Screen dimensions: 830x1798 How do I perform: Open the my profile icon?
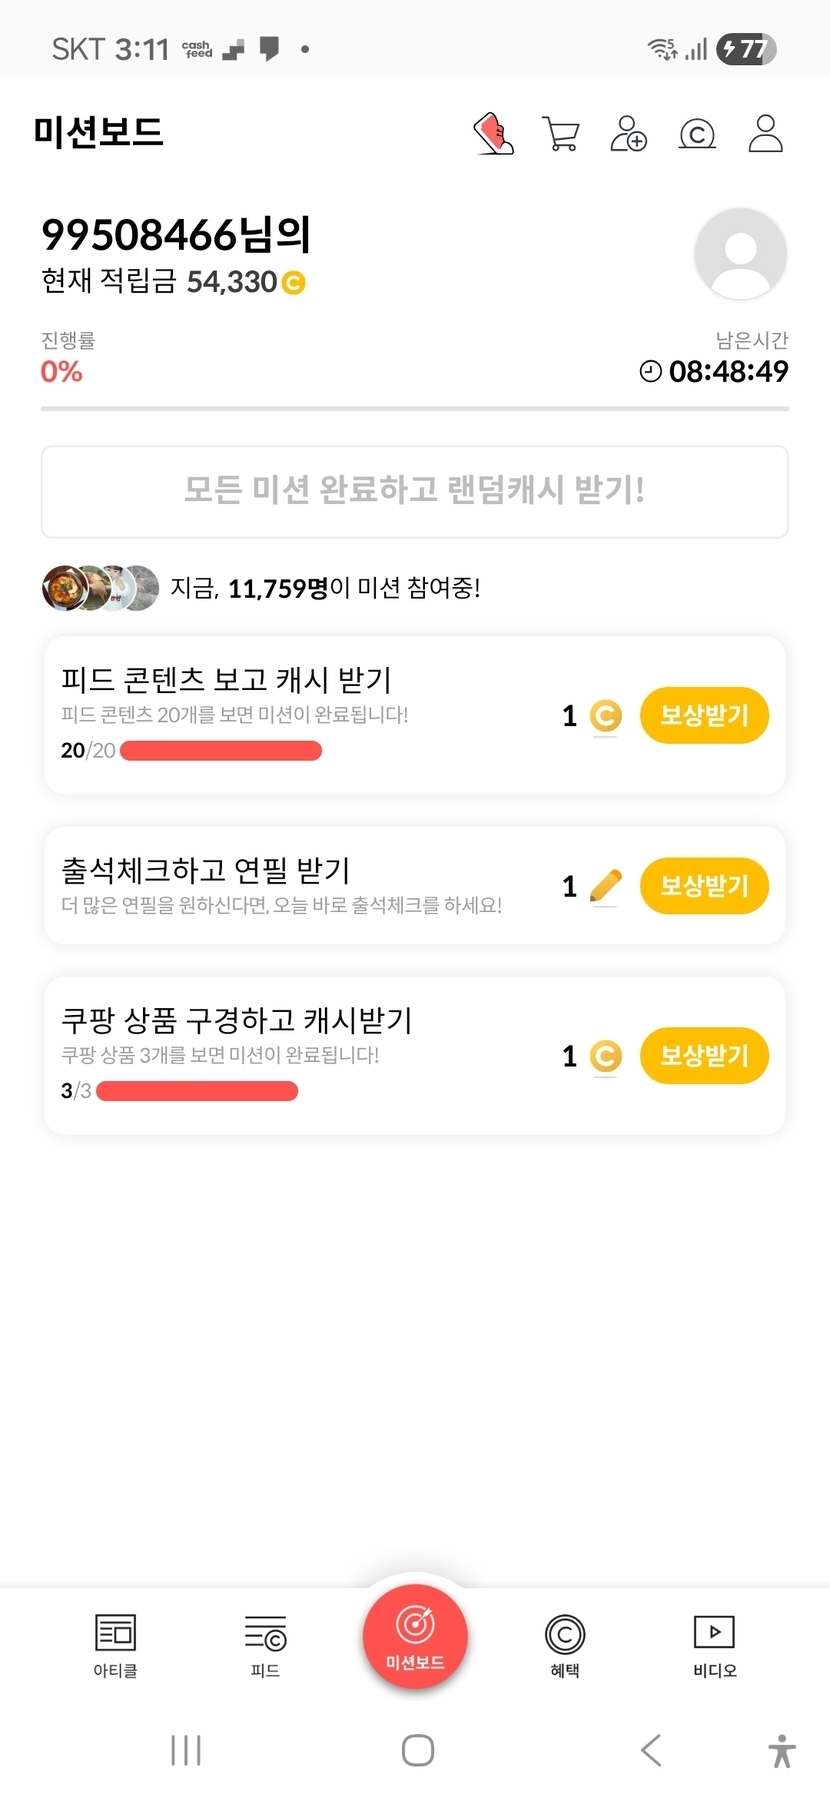coord(765,133)
